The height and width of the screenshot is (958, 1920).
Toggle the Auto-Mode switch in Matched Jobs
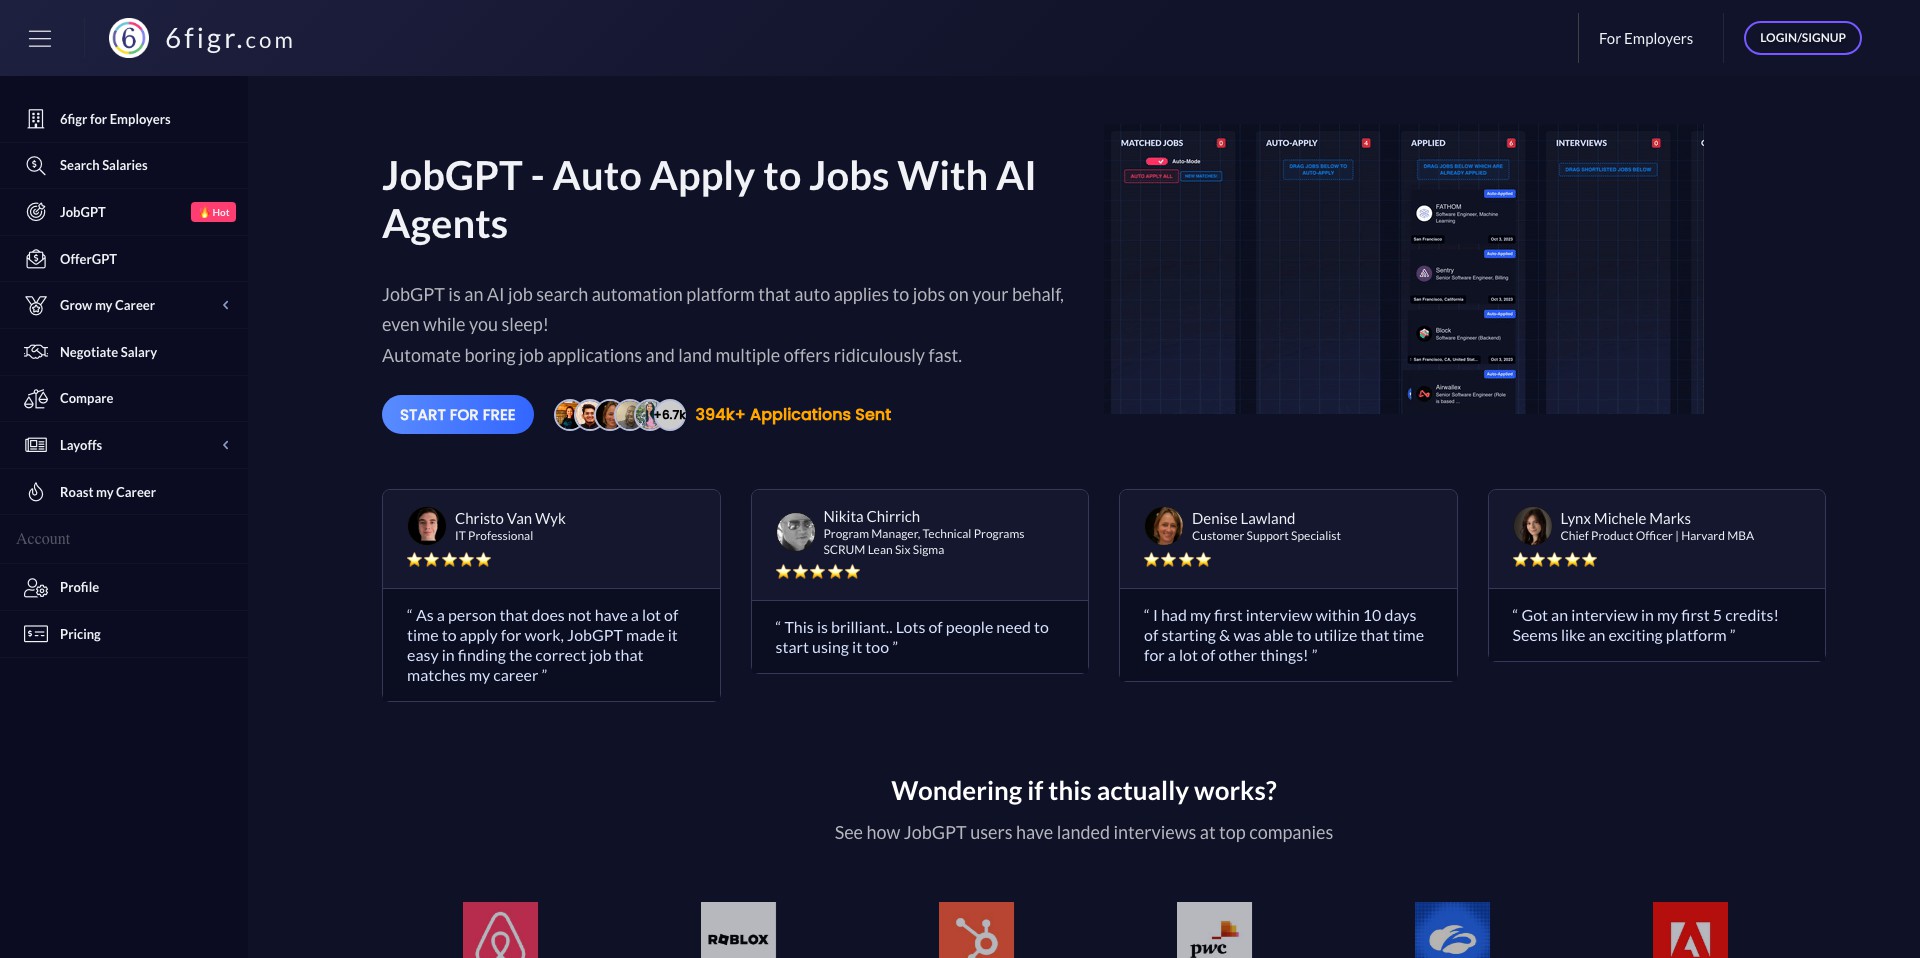click(x=1157, y=161)
